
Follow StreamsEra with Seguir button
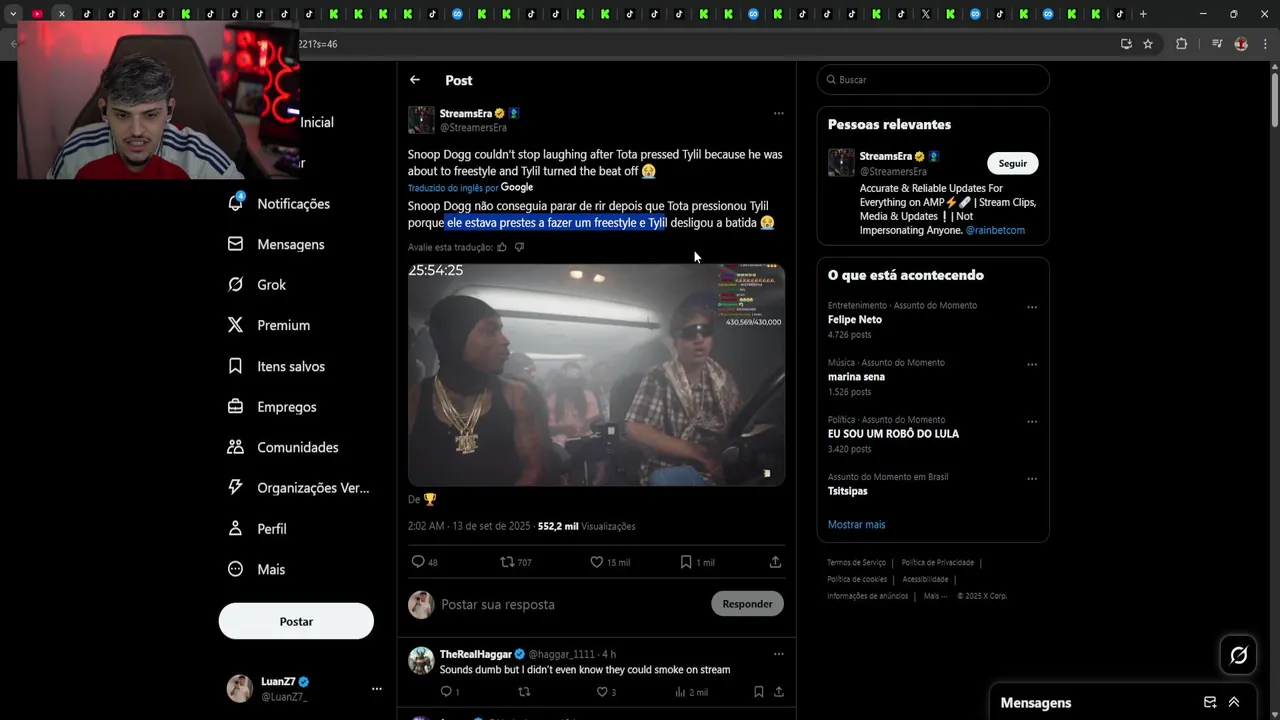coord(1012,163)
